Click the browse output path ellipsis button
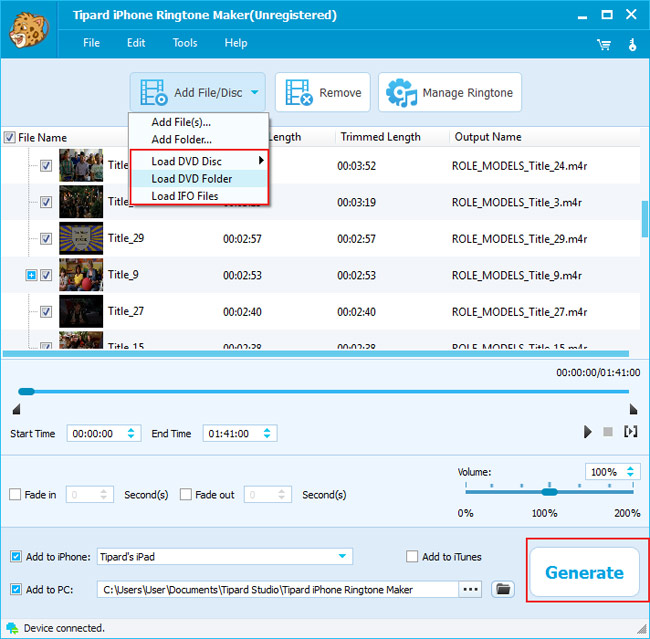The height and width of the screenshot is (639, 650). click(x=470, y=589)
